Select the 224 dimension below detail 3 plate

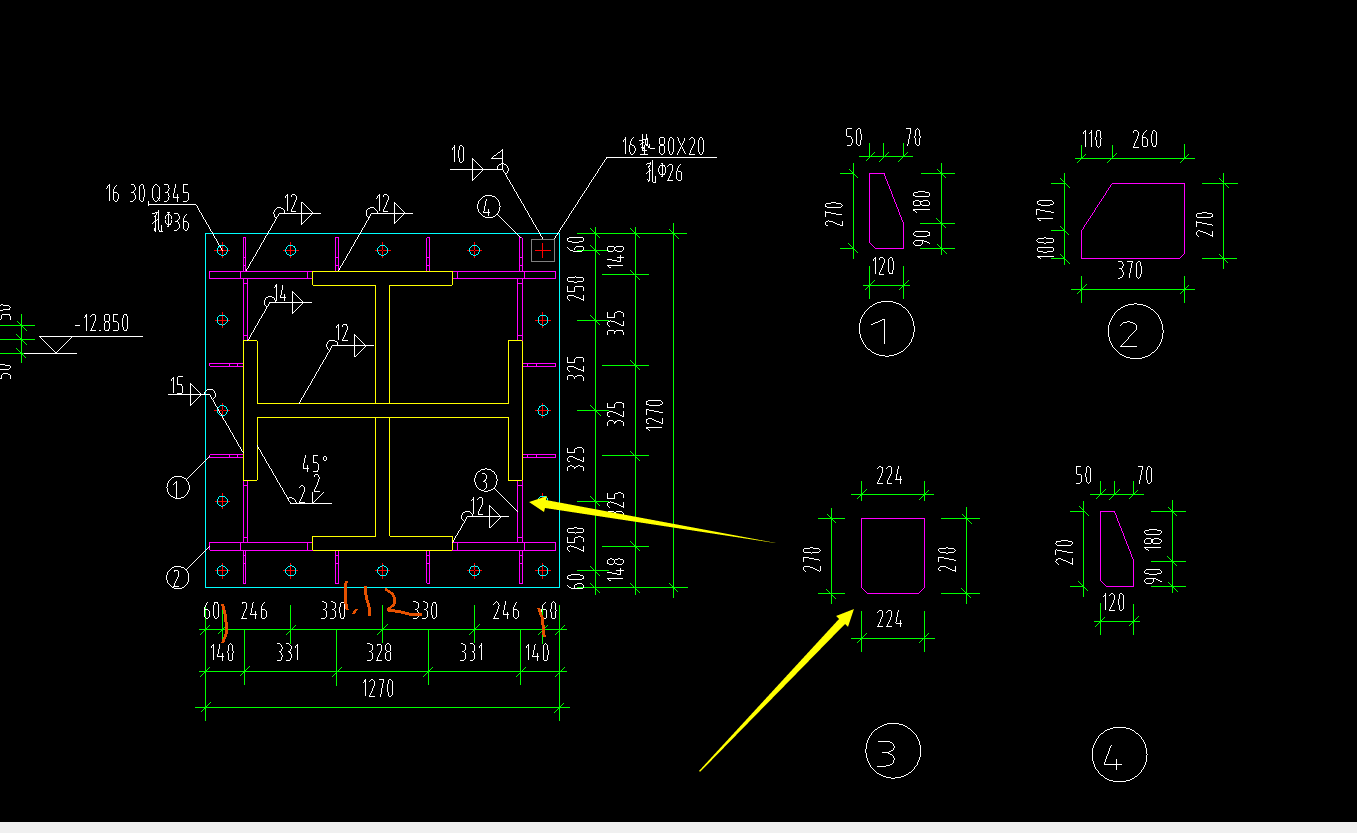(x=889, y=620)
